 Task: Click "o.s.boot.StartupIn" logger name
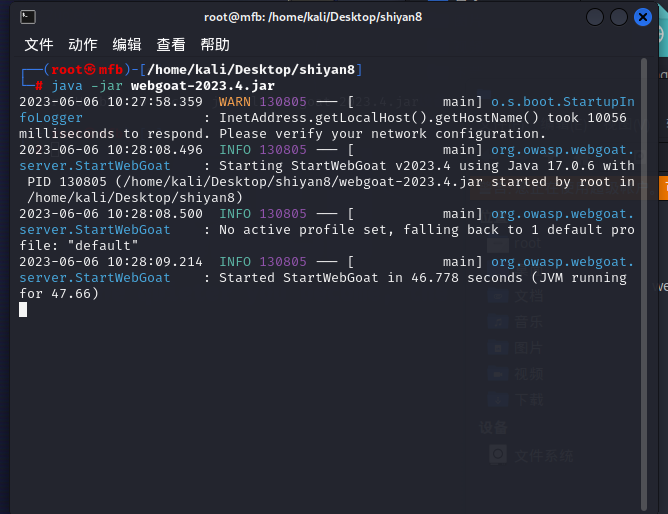(x=563, y=102)
